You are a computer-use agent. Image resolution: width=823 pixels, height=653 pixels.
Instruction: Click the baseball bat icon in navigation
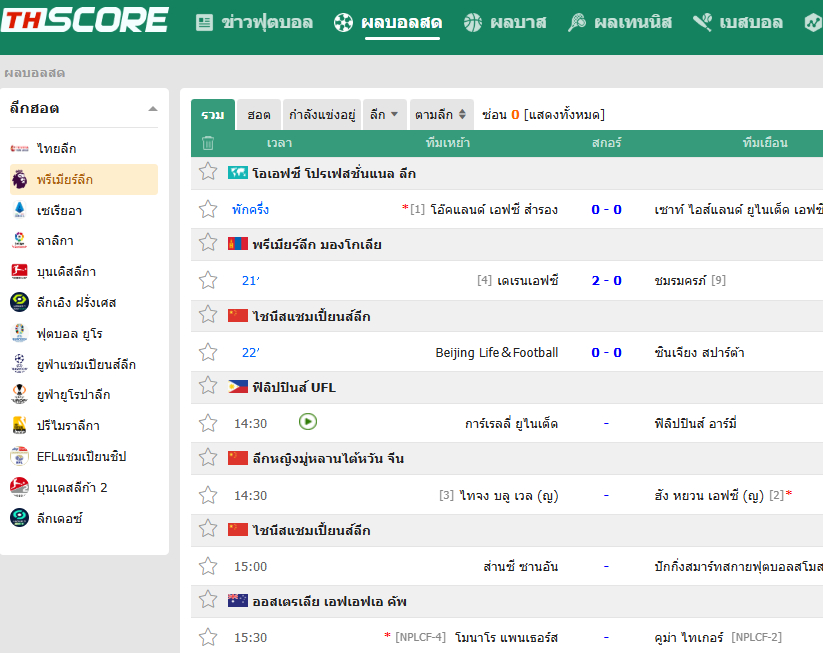(x=702, y=23)
